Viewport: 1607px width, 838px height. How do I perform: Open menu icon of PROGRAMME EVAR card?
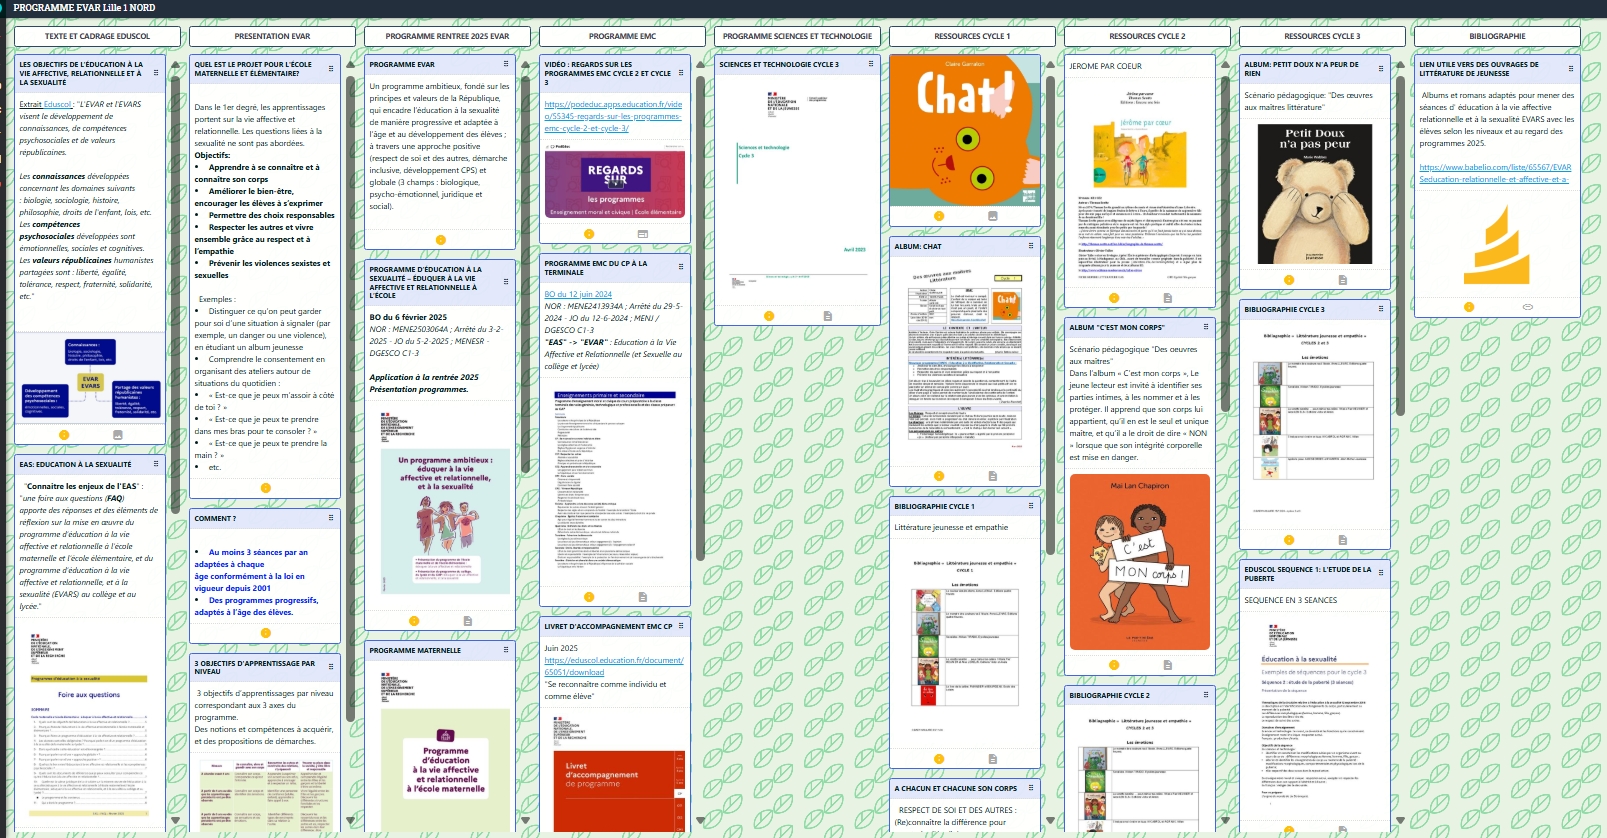(506, 64)
